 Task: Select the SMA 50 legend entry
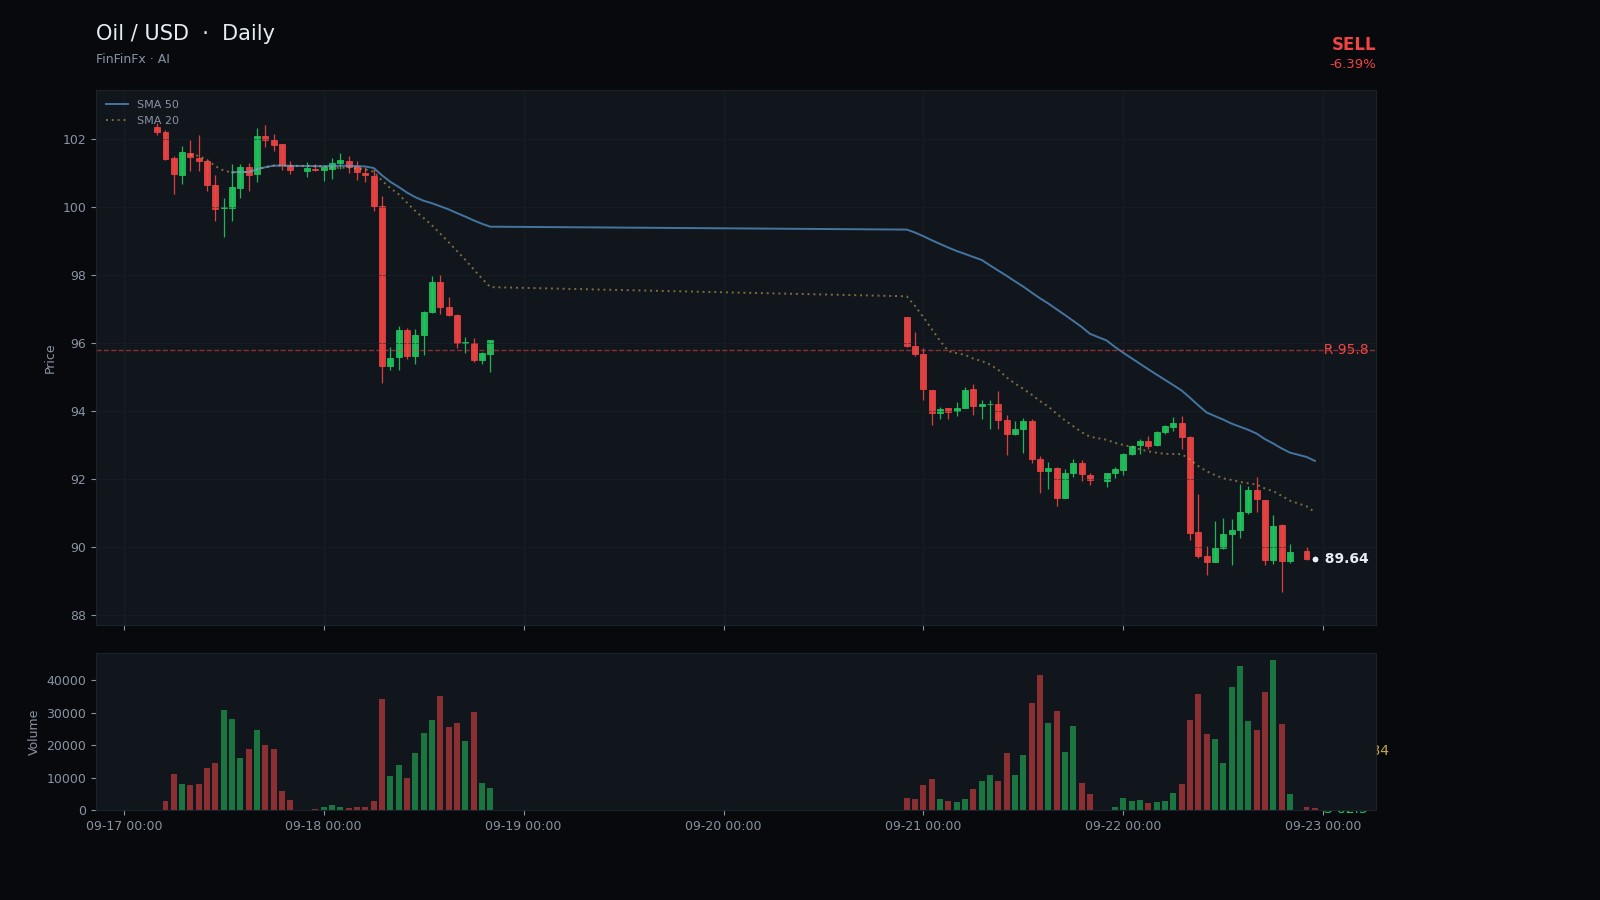point(142,105)
